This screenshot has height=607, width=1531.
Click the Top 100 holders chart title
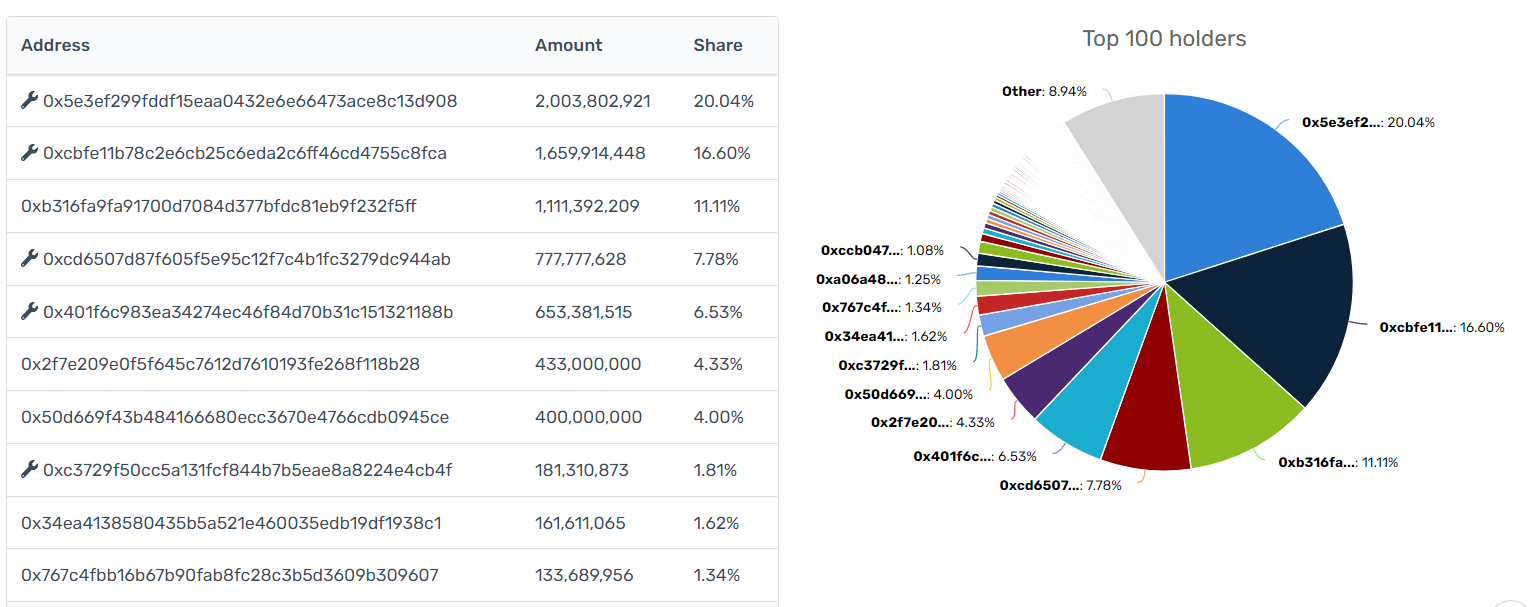pyautogui.click(x=1164, y=39)
